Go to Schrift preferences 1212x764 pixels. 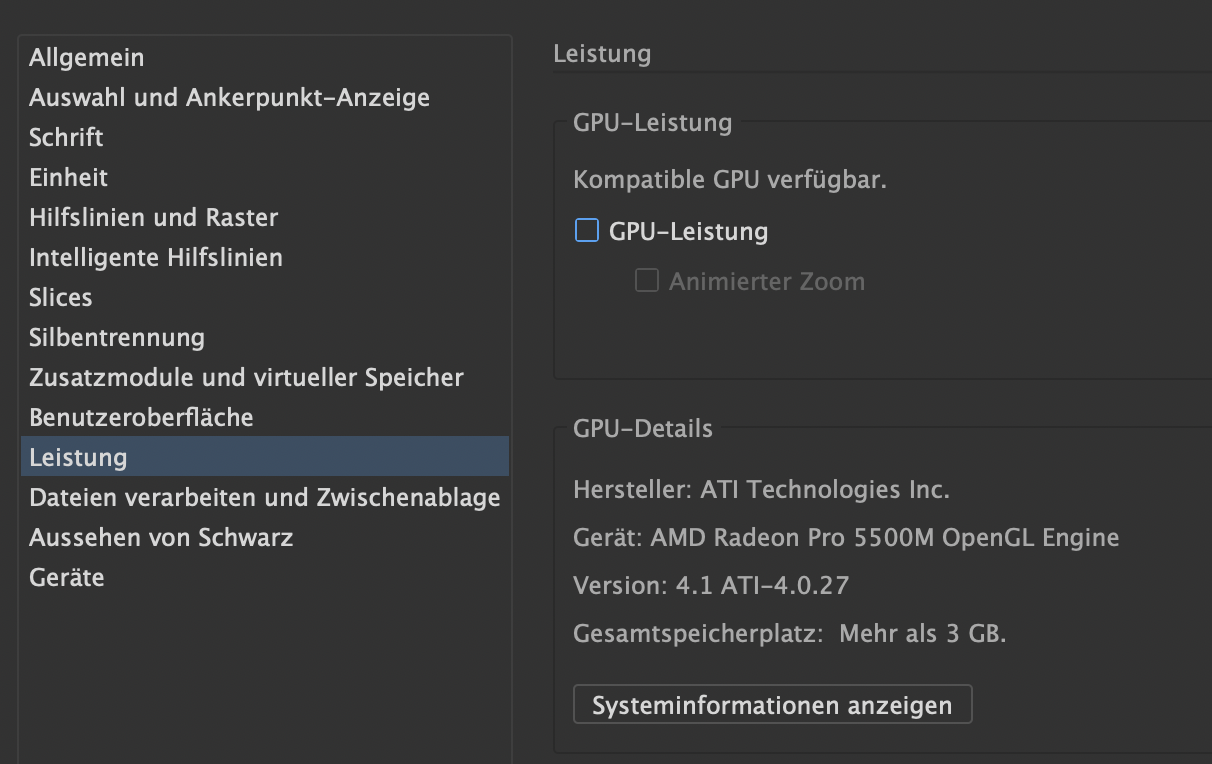tap(67, 138)
